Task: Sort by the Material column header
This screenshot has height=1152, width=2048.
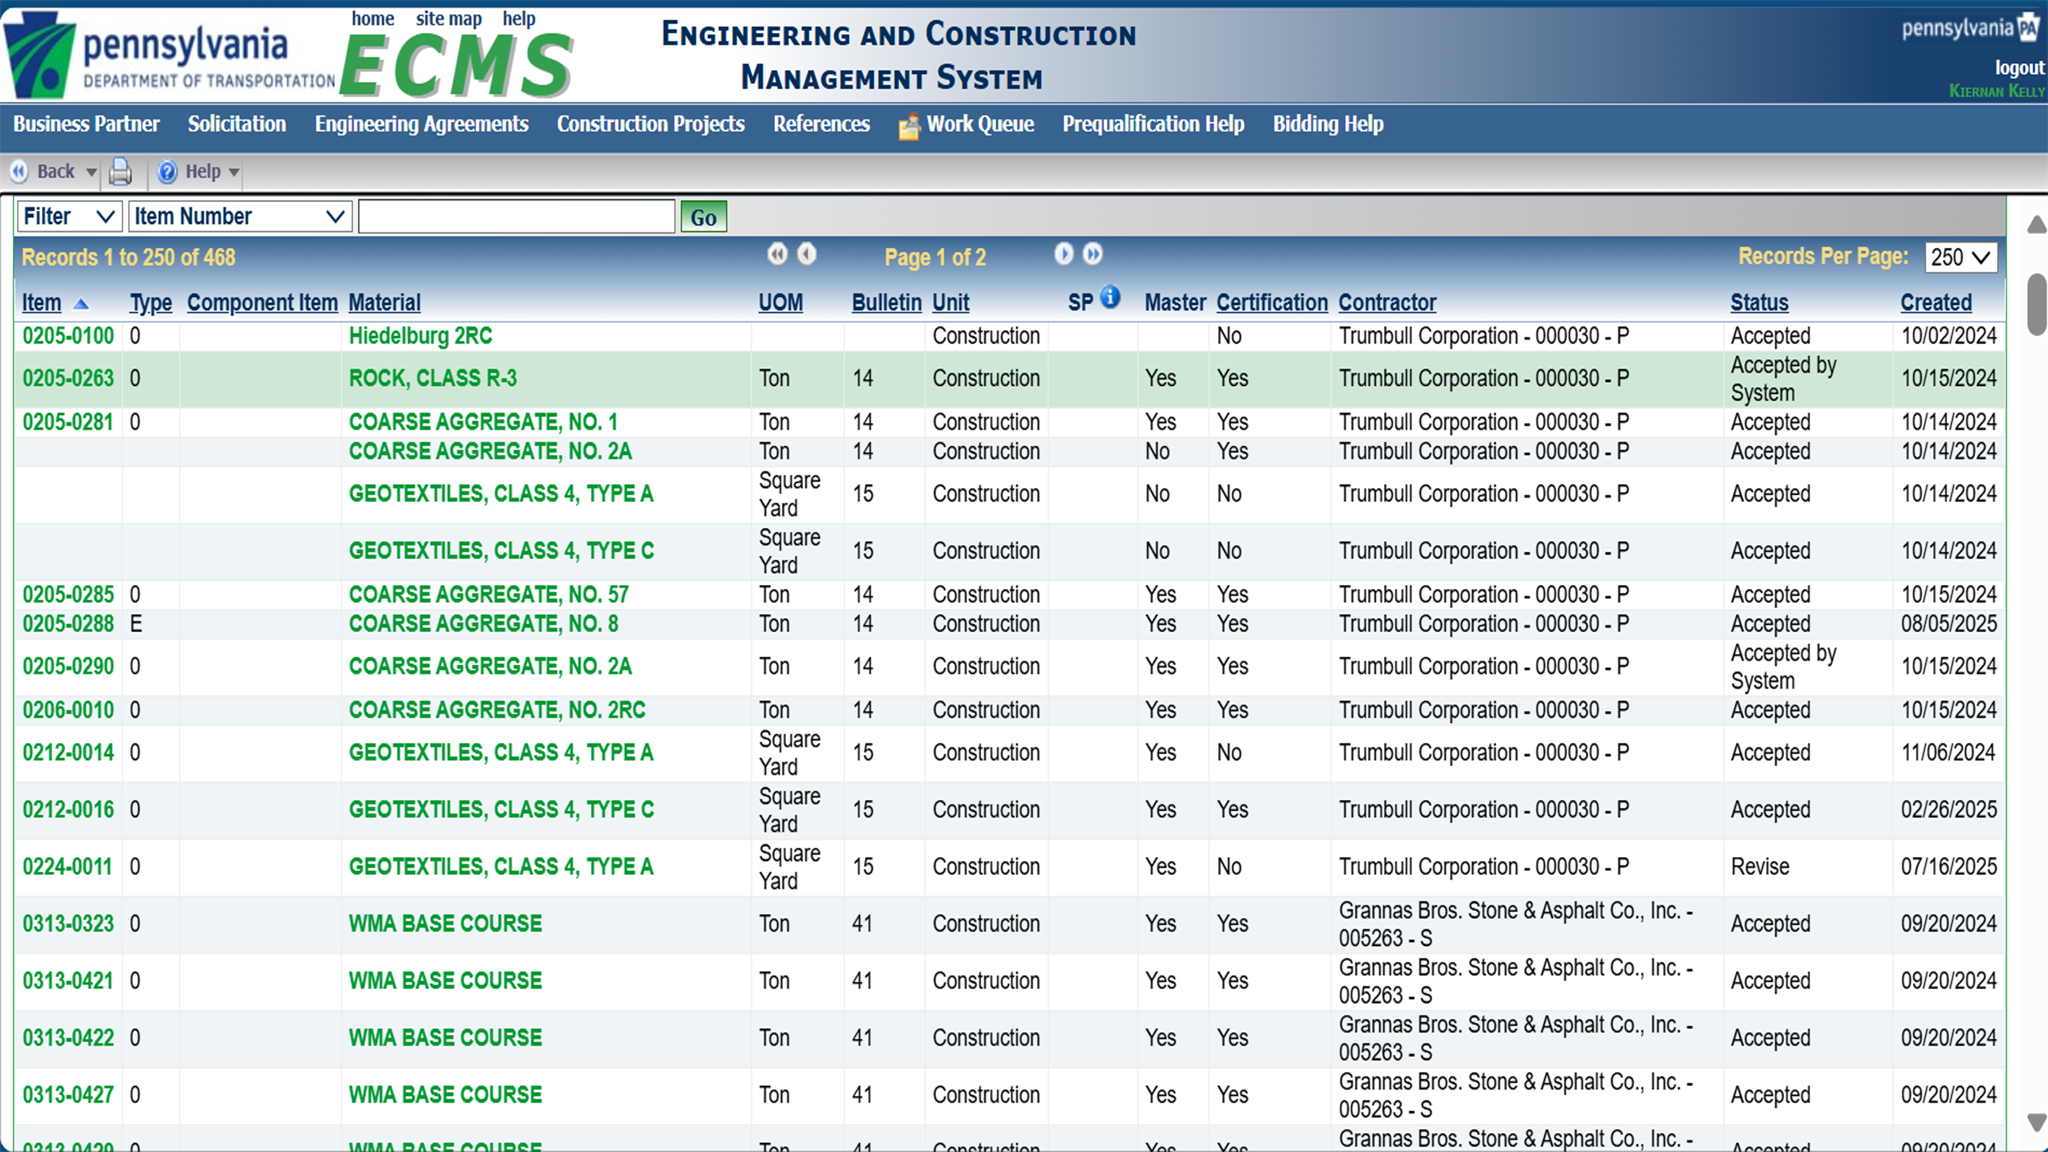Action: (385, 303)
